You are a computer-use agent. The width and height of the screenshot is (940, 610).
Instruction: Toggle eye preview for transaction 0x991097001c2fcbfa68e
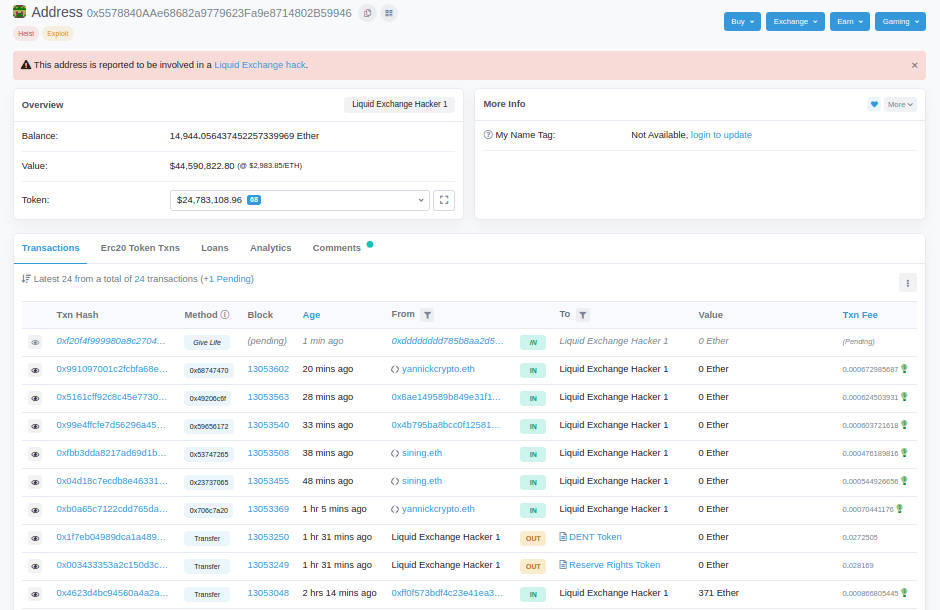coord(35,370)
